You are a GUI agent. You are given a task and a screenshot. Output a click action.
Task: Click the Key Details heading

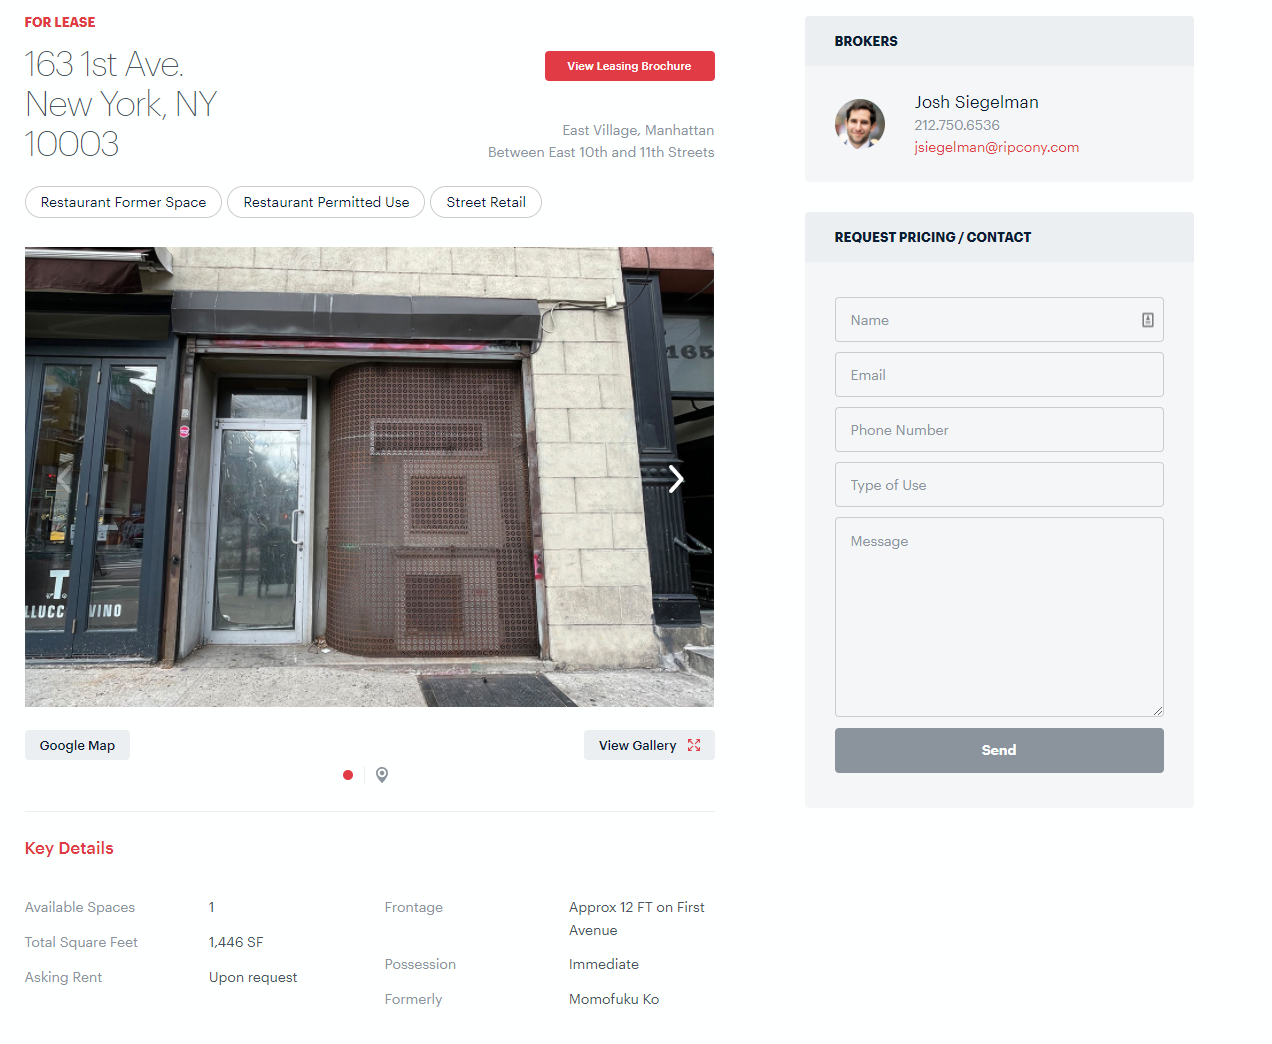[x=69, y=848]
